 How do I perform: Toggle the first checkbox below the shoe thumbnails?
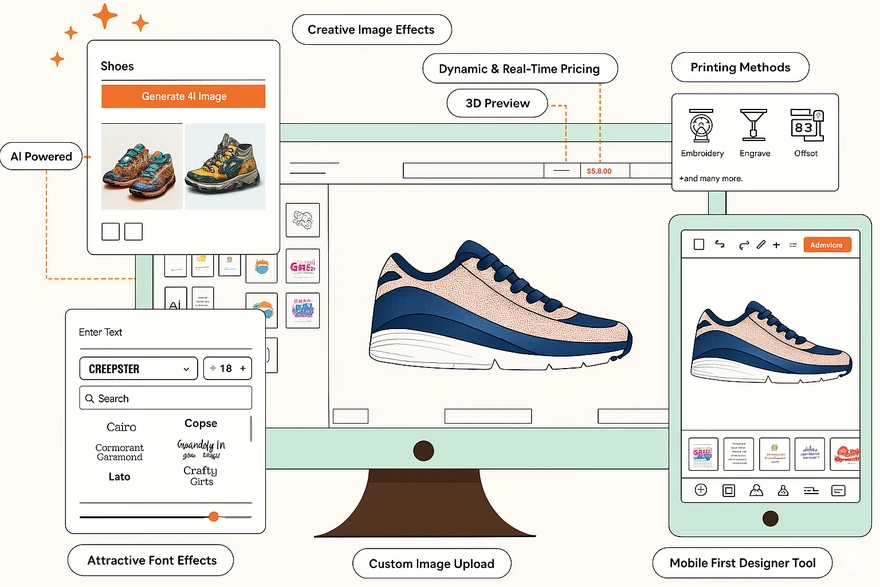pyautogui.click(x=110, y=231)
